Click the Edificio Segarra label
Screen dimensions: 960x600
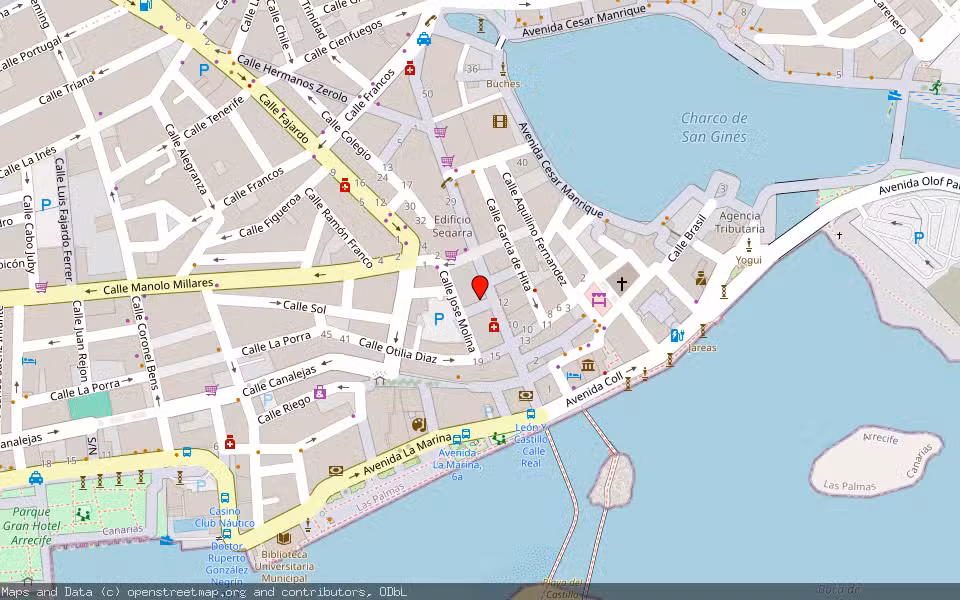(452, 226)
